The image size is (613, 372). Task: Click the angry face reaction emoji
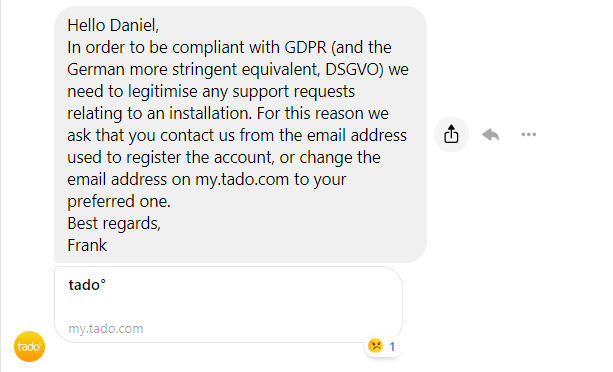coord(376,346)
